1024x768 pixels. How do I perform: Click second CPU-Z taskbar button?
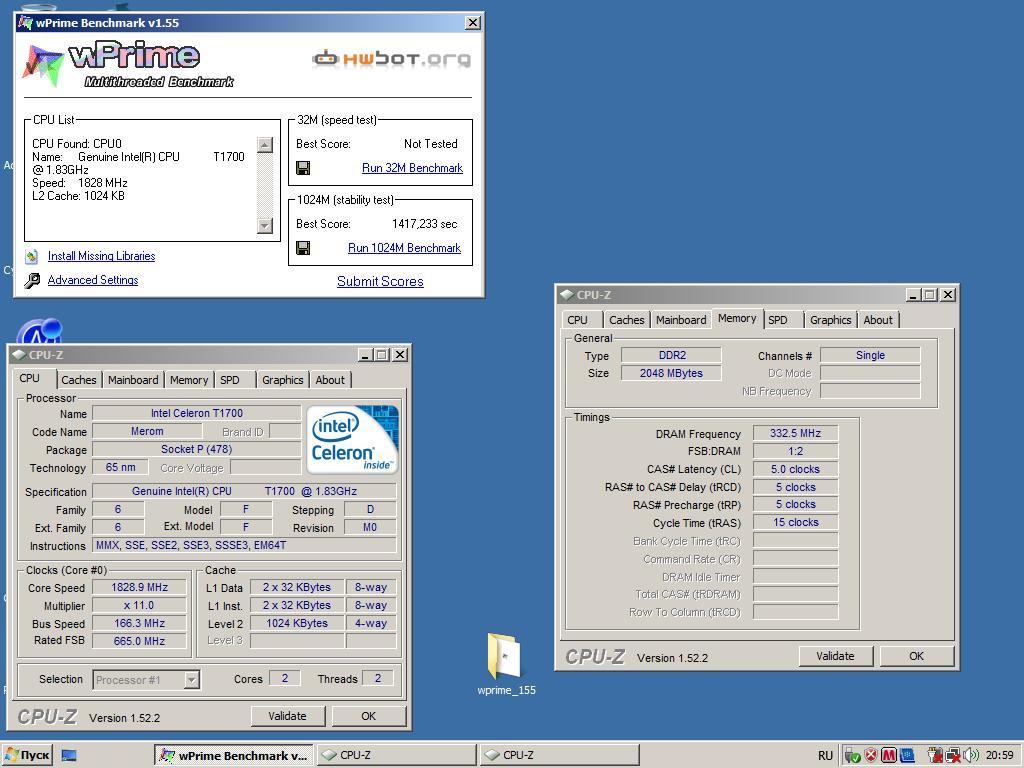560,756
